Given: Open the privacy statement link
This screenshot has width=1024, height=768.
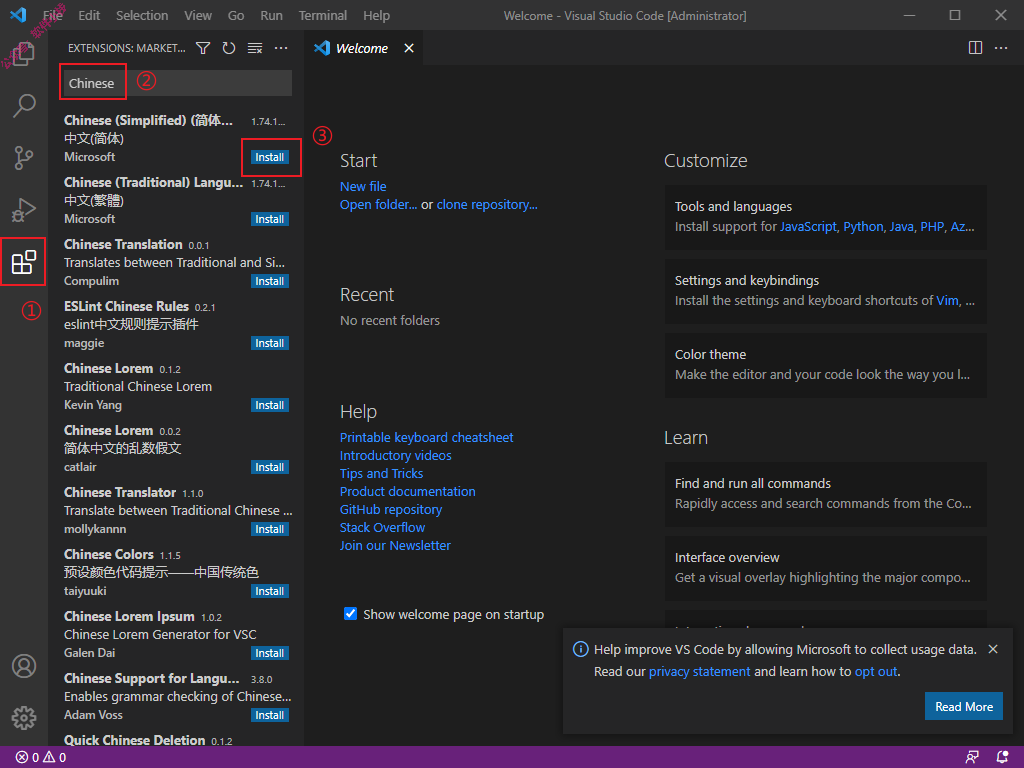Looking at the screenshot, I should coord(699,672).
